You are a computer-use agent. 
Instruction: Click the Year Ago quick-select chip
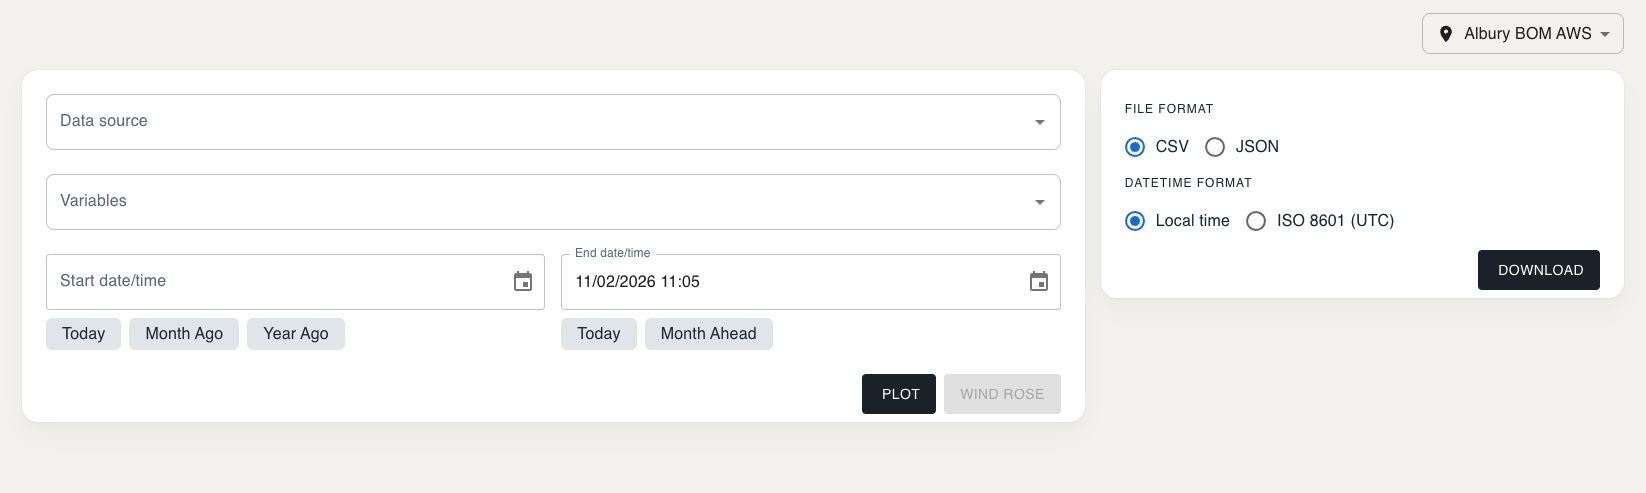(x=295, y=334)
